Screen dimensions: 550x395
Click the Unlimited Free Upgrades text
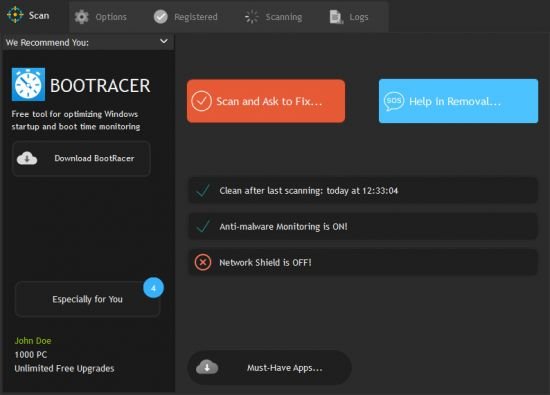[x=64, y=369]
